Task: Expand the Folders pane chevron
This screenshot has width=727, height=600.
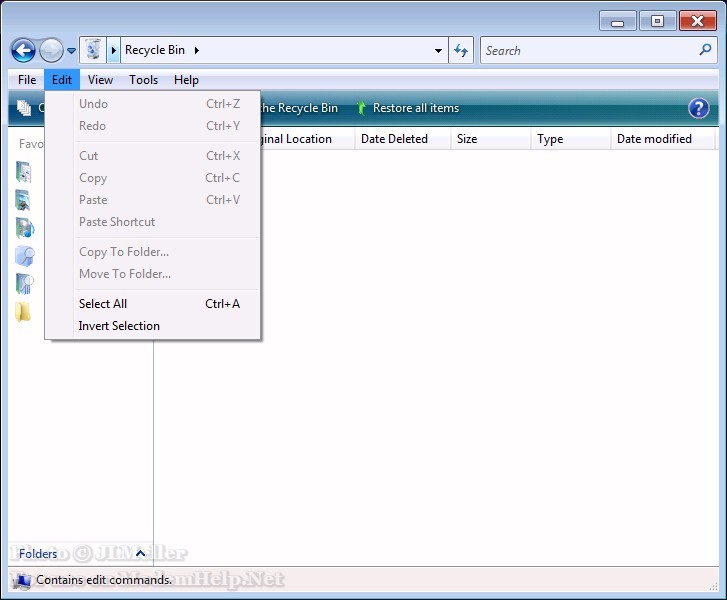Action: pos(140,553)
